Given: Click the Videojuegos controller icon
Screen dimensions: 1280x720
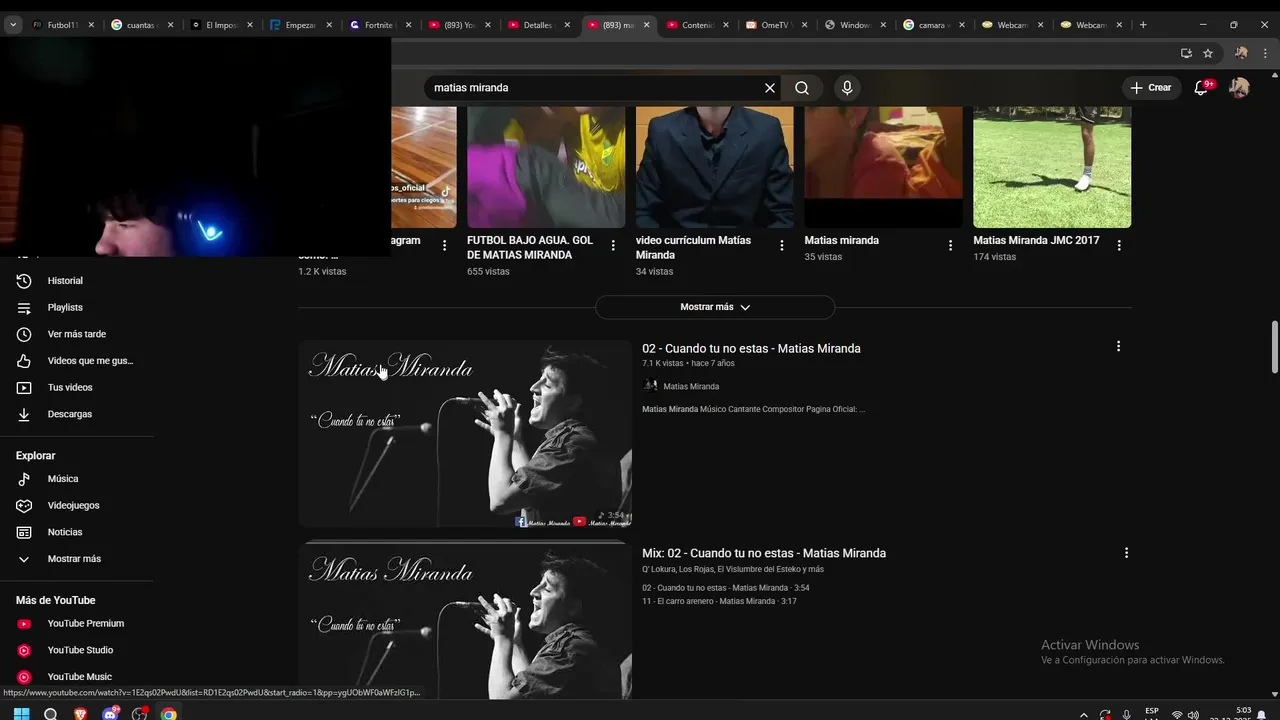Looking at the screenshot, I should pos(24,506).
